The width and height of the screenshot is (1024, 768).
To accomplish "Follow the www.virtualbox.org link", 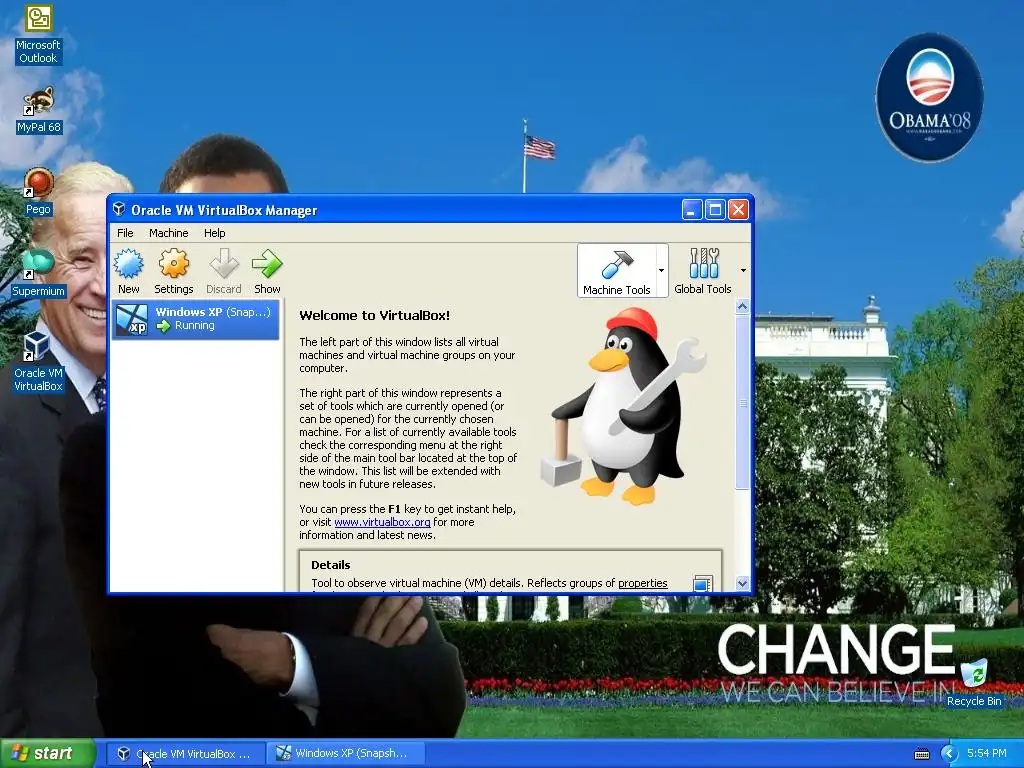I will pos(382,522).
